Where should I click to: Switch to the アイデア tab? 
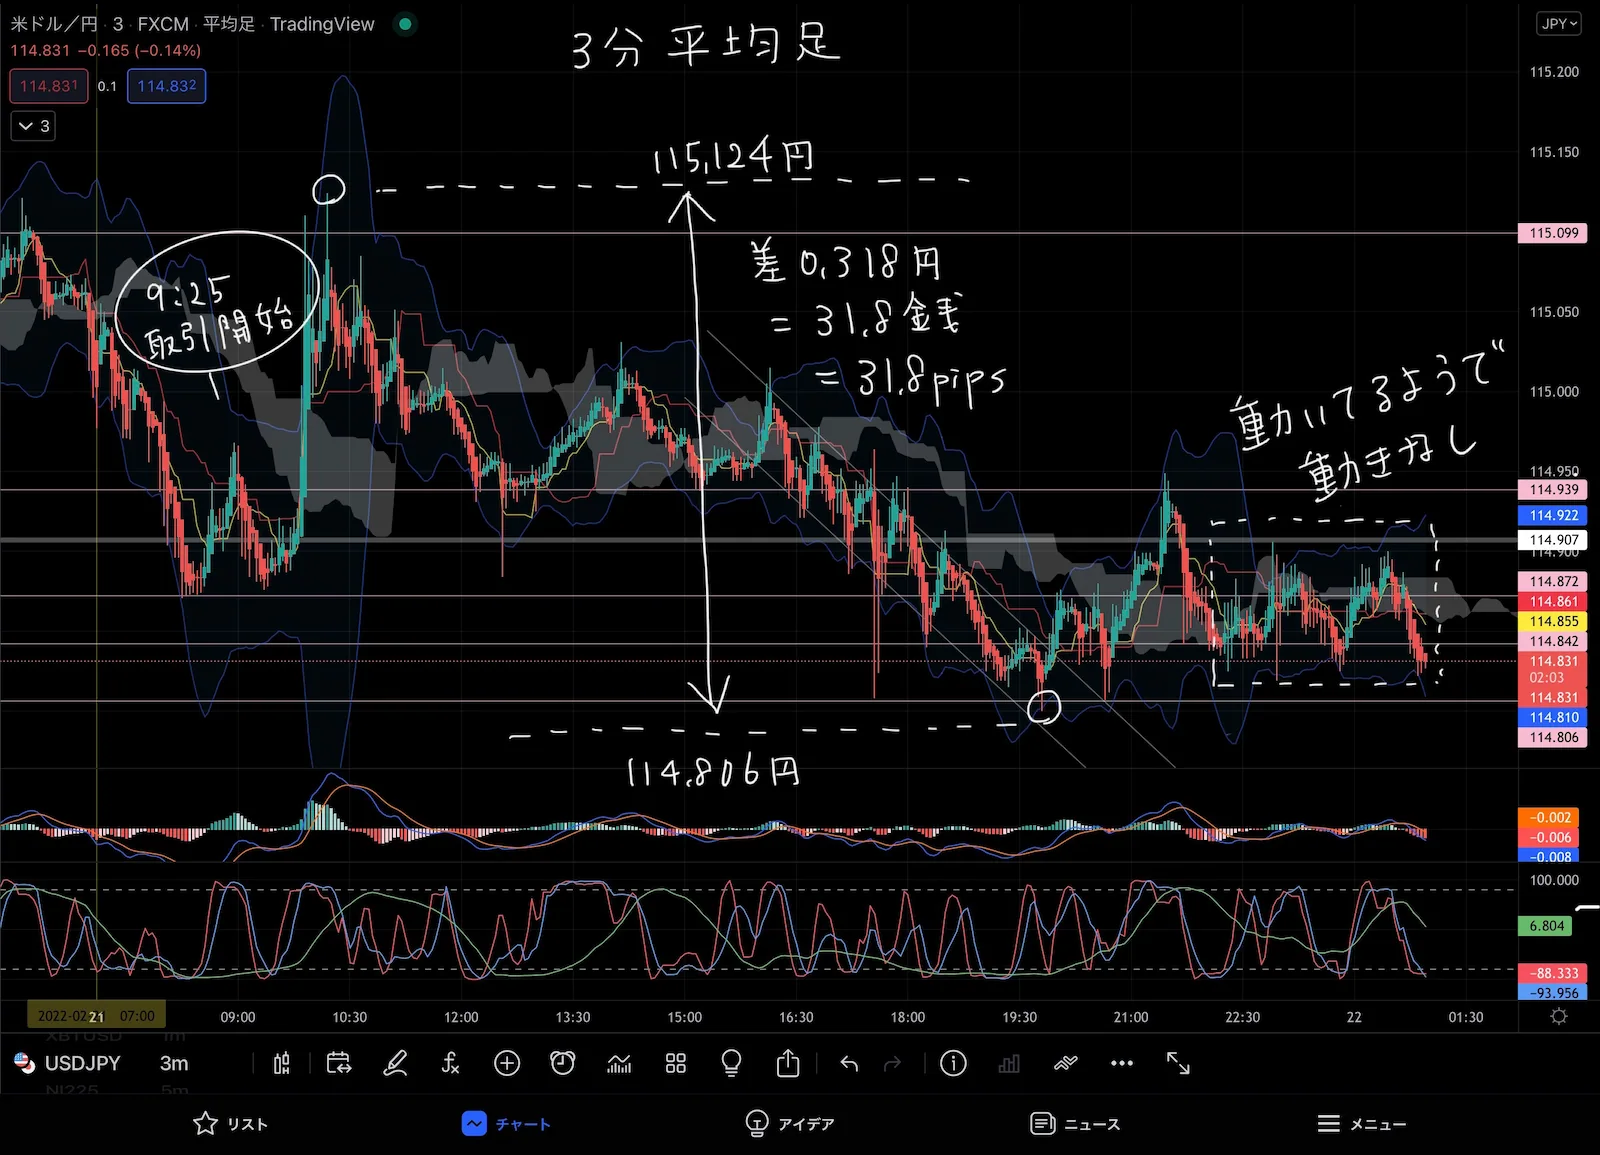[790, 1124]
